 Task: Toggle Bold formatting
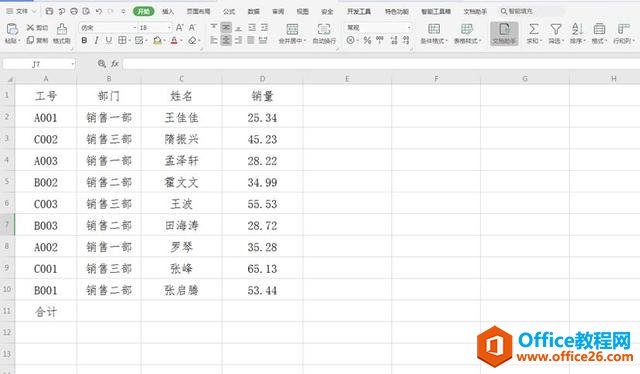[84, 40]
